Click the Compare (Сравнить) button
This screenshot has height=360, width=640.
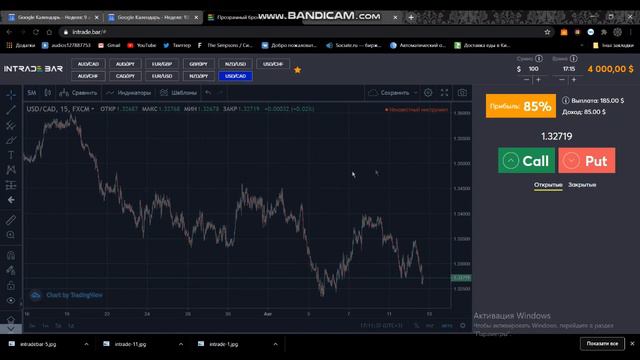click(x=78, y=93)
